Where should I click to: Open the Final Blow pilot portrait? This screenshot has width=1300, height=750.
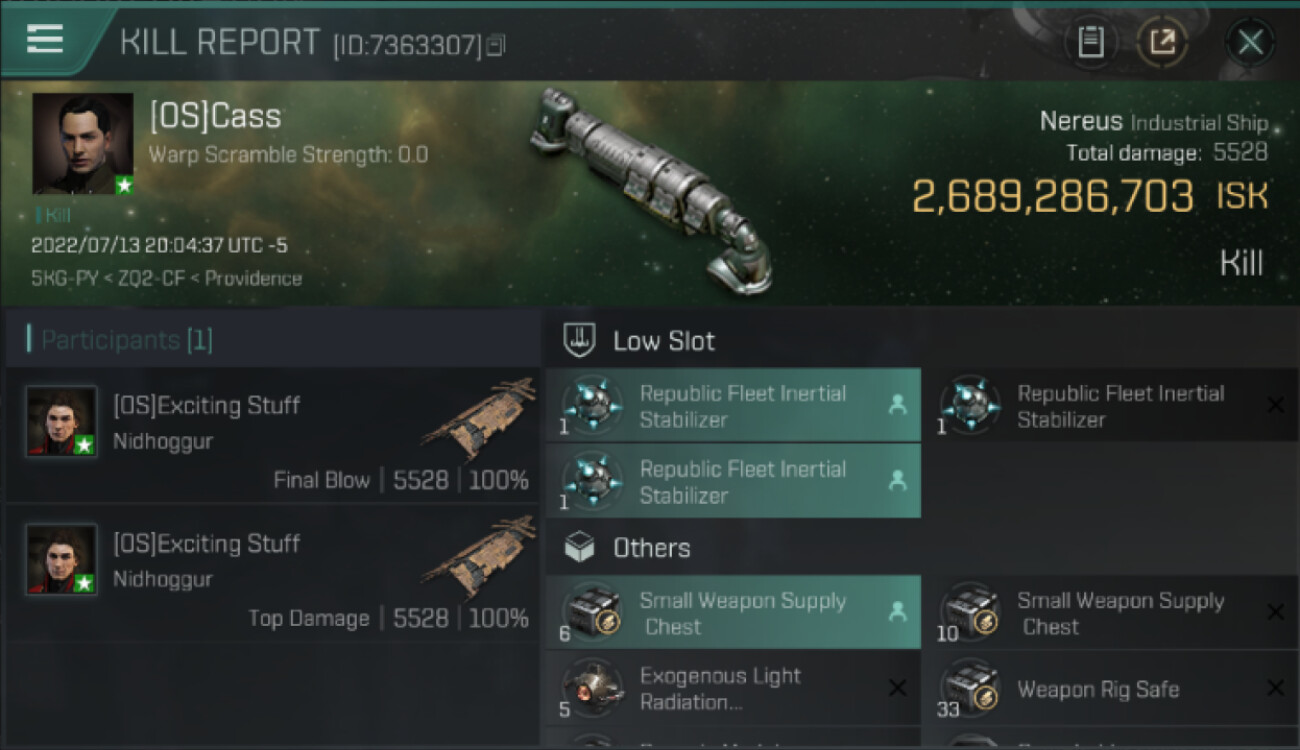coord(62,421)
